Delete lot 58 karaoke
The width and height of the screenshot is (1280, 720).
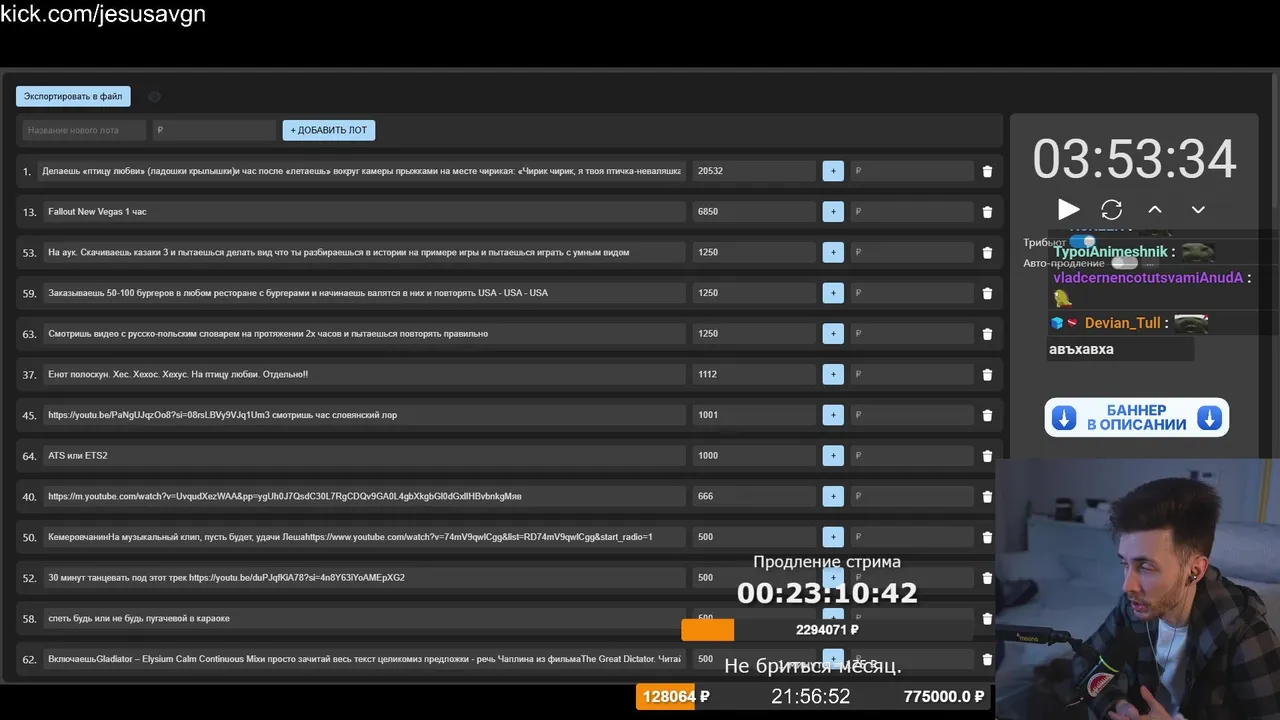coord(987,619)
